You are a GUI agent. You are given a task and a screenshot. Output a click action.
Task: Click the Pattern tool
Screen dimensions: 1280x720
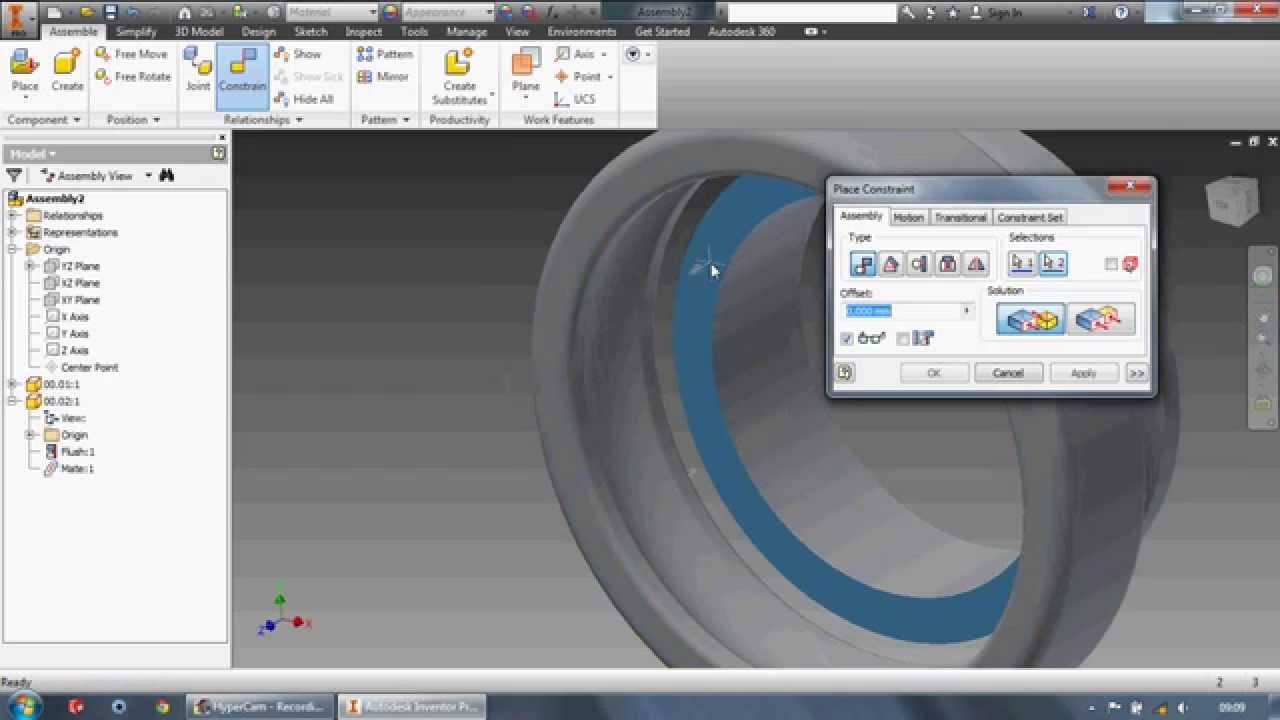[x=385, y=54]
